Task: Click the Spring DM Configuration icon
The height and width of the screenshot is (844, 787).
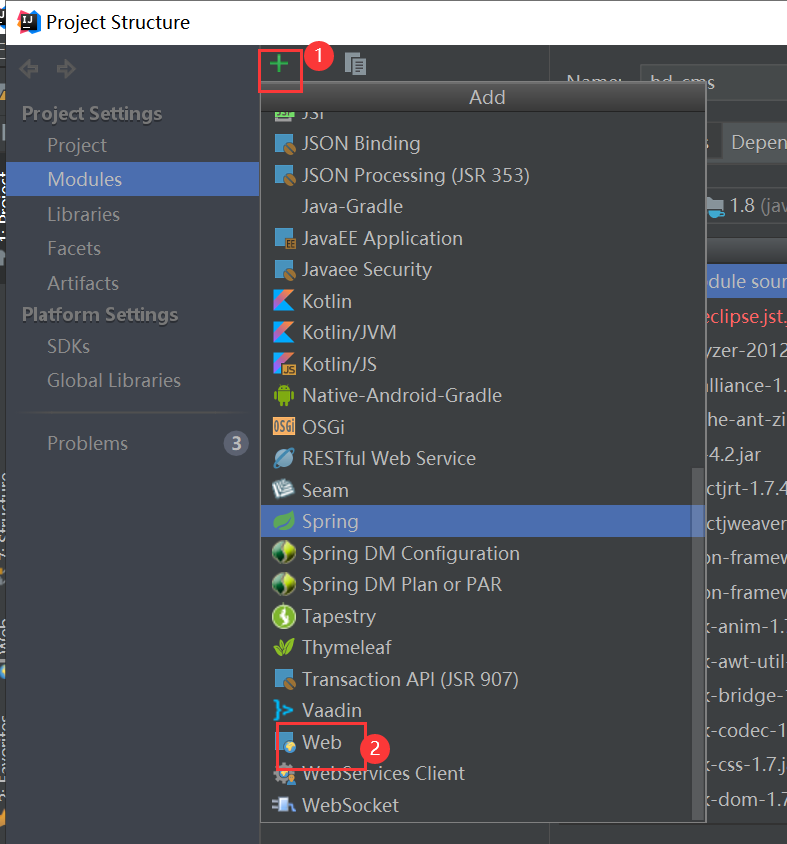Action: [284, 553]
